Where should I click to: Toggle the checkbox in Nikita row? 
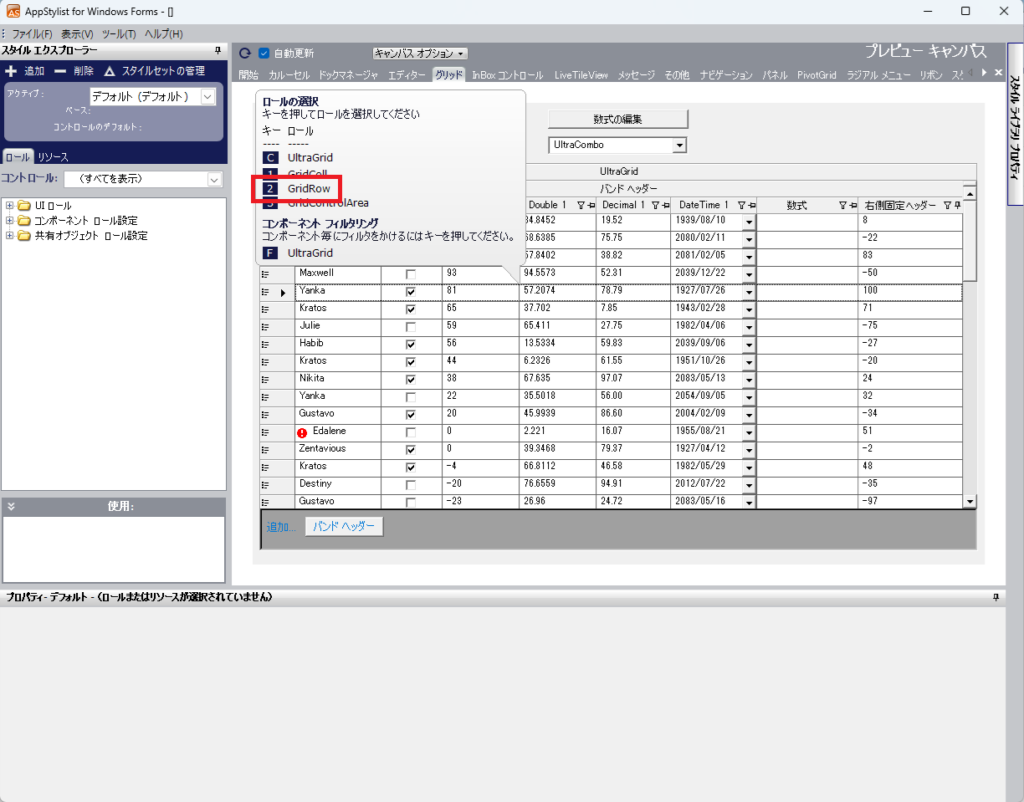tap(411, 379)
